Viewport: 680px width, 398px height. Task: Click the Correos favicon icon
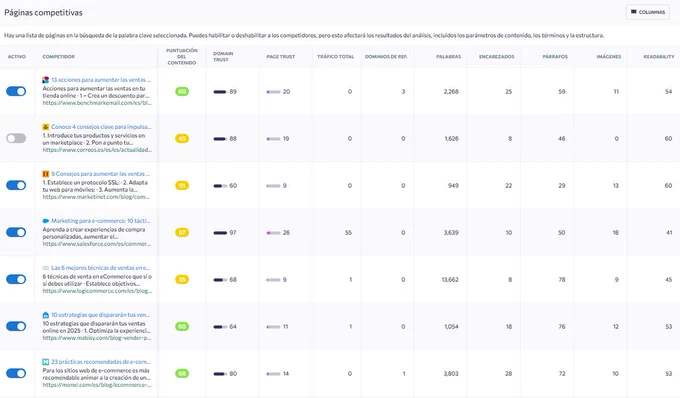pos(46,127)
